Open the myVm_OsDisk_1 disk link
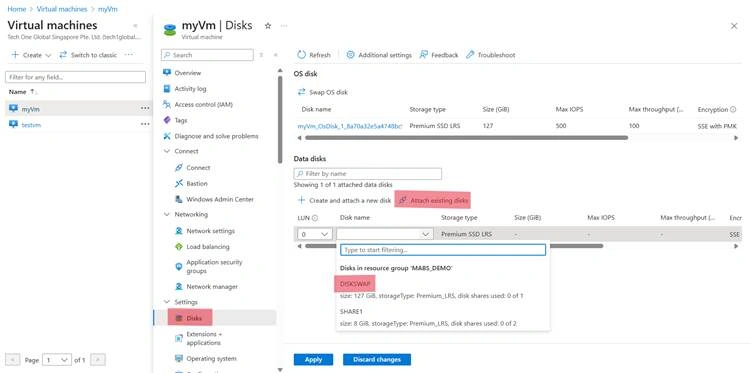Screen dimensions: 751x373 pos(350,126)
